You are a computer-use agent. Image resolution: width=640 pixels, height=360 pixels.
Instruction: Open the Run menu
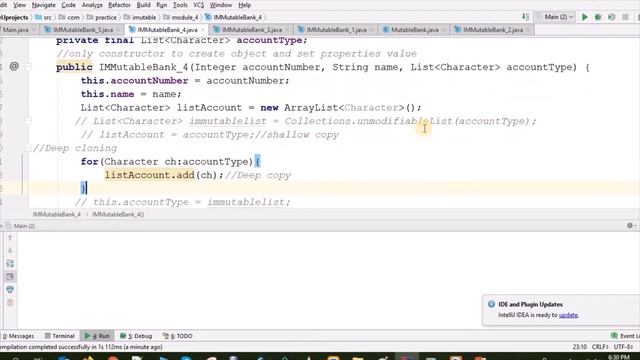click(x=162, y=5)
